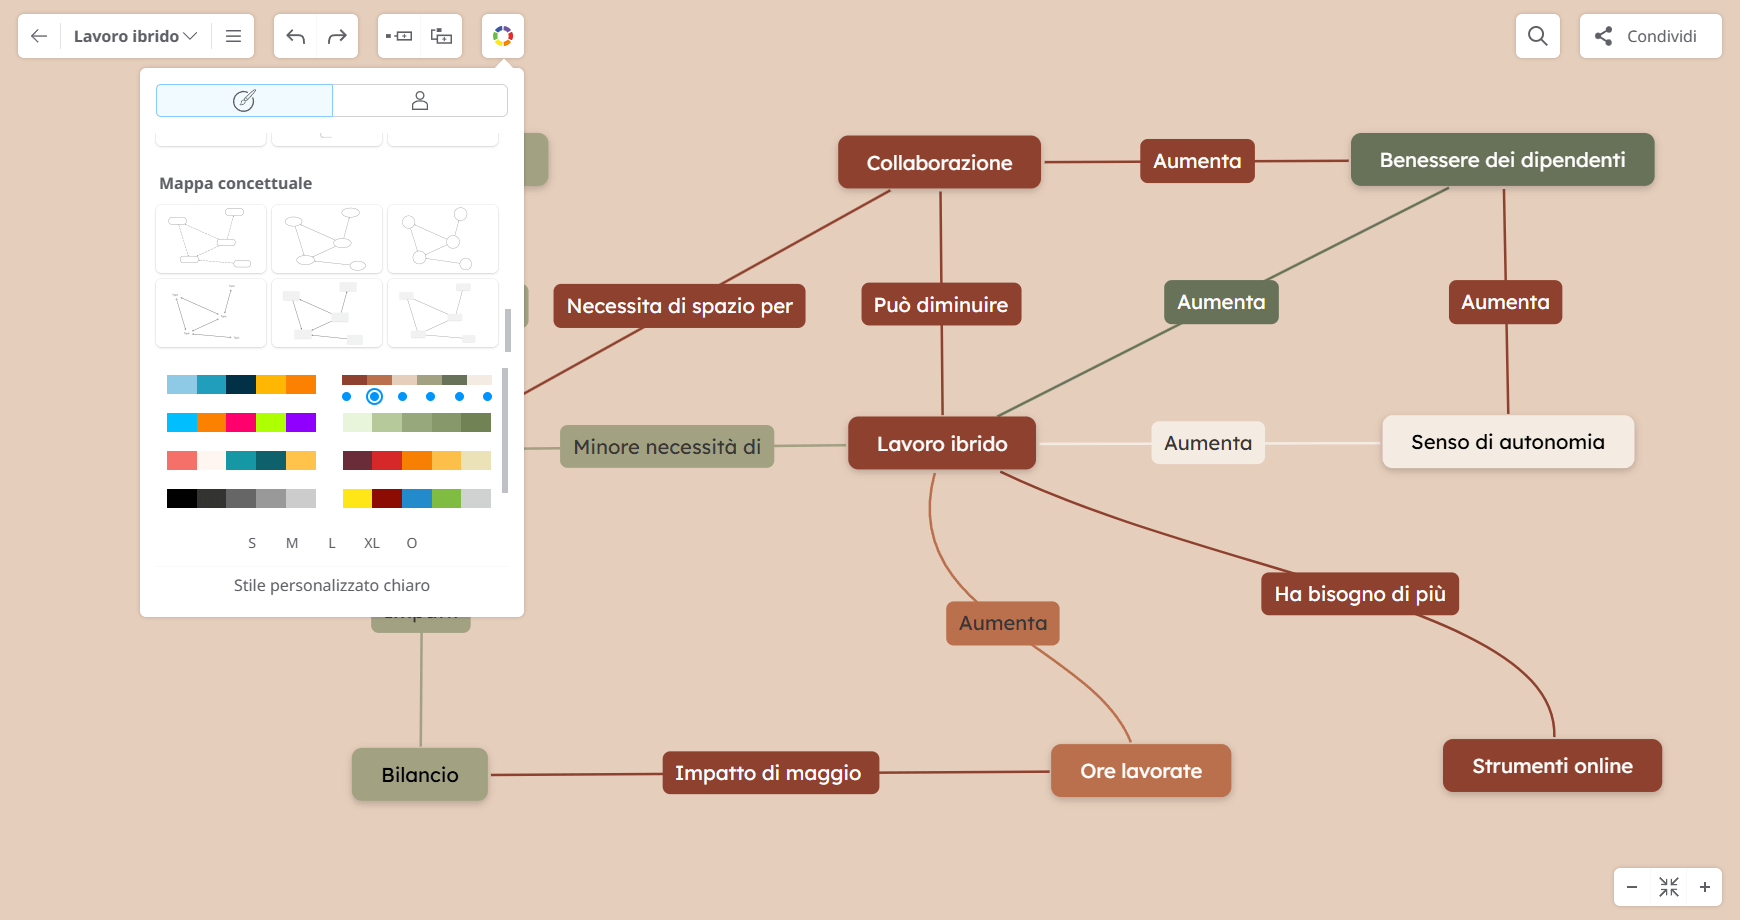Screen dimensions: 1740x920
Task: Choose layout with ellipse nodes
Action: [x=327, y=239]
